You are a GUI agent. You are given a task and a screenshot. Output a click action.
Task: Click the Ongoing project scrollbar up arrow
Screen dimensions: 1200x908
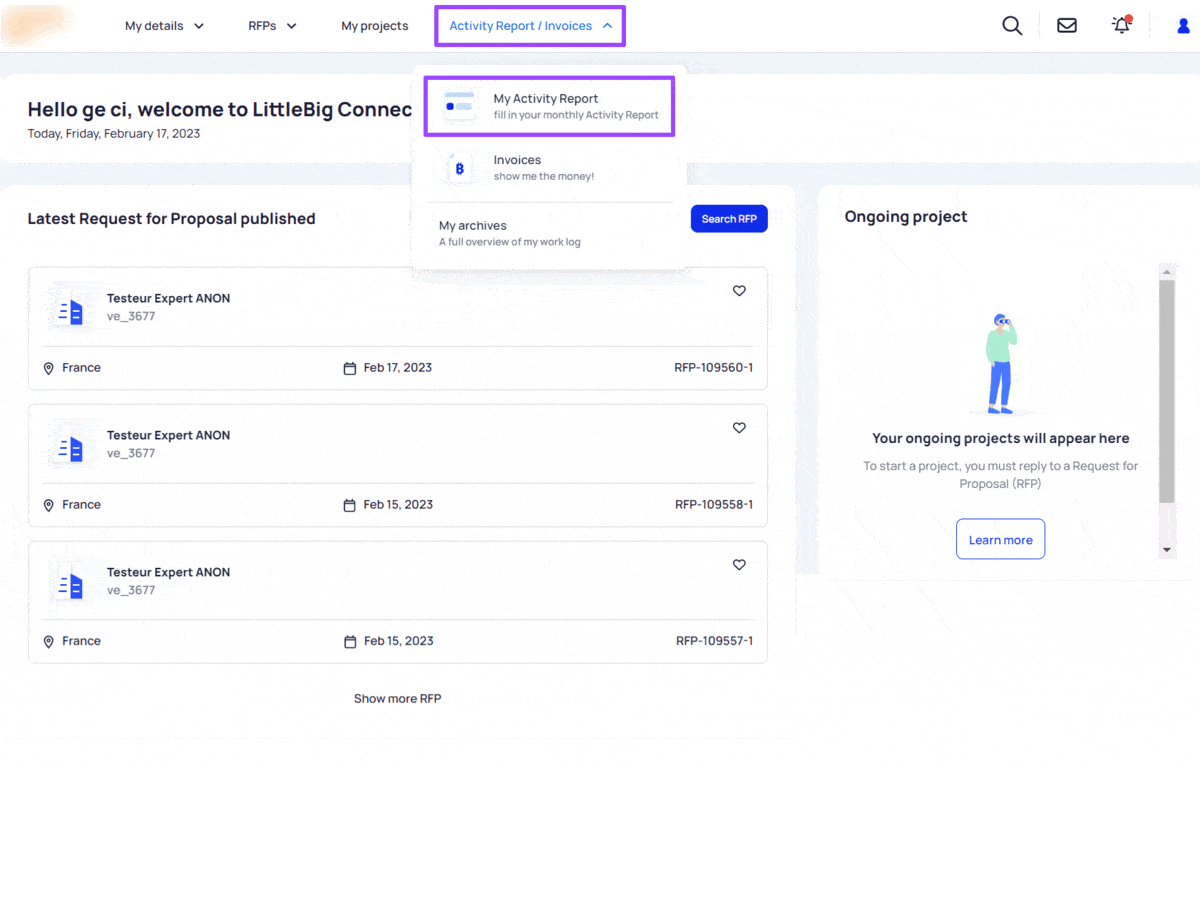click(x=1167, y=271)
